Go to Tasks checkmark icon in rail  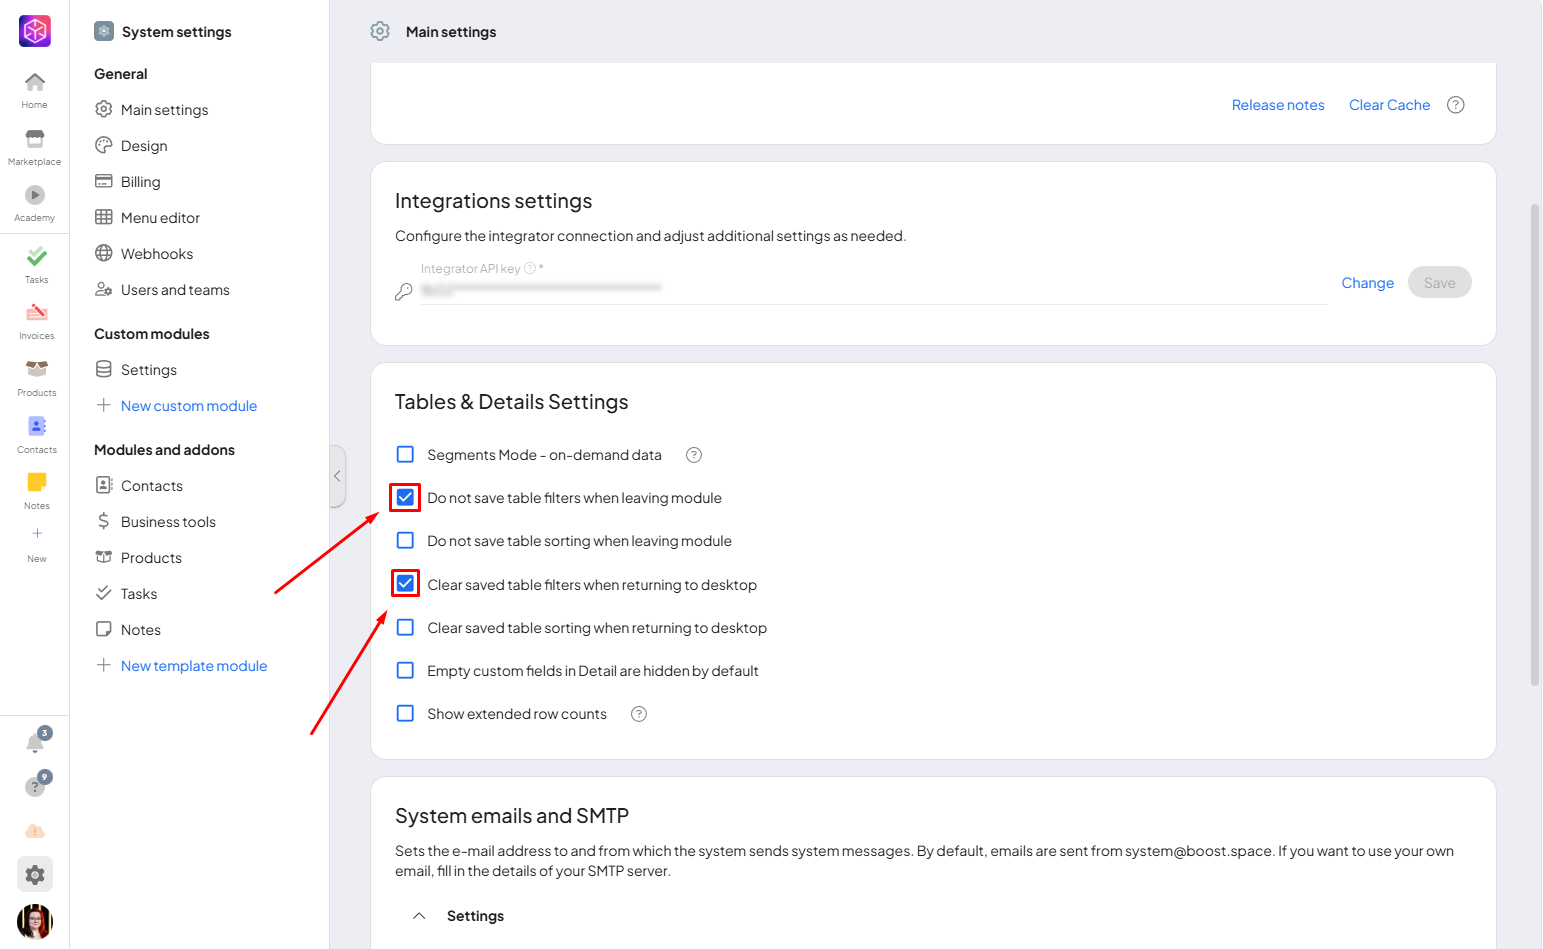coord(36,257)
